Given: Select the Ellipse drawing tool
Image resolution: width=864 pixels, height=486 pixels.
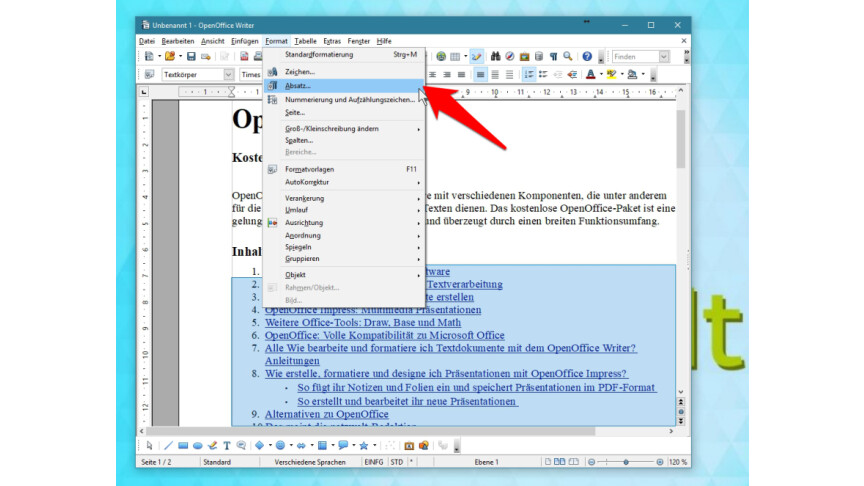Looking at the screenshot, I should [197, 446].
